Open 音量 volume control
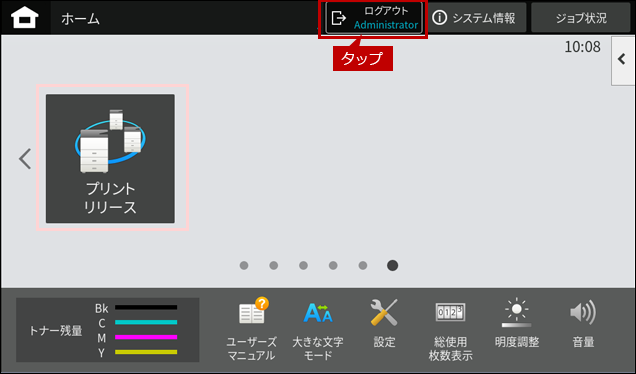Viewport: 636px width, 374px height. [583, 324]
